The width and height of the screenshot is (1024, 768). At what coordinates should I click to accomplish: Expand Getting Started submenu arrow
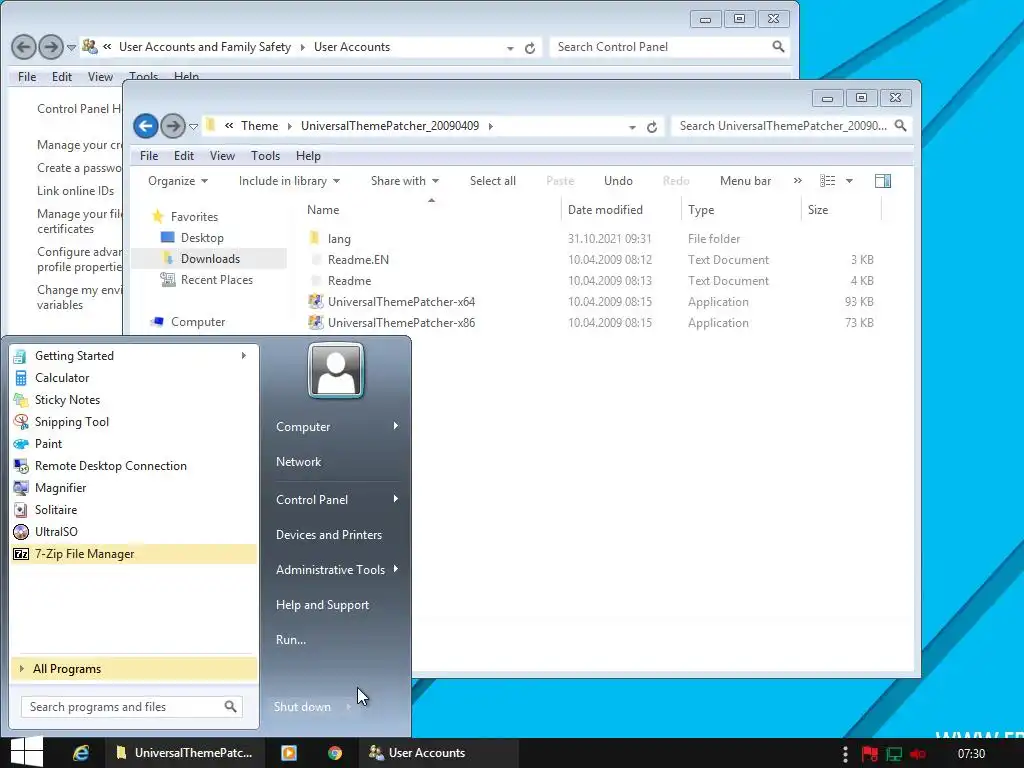click(x=244, y=356)
